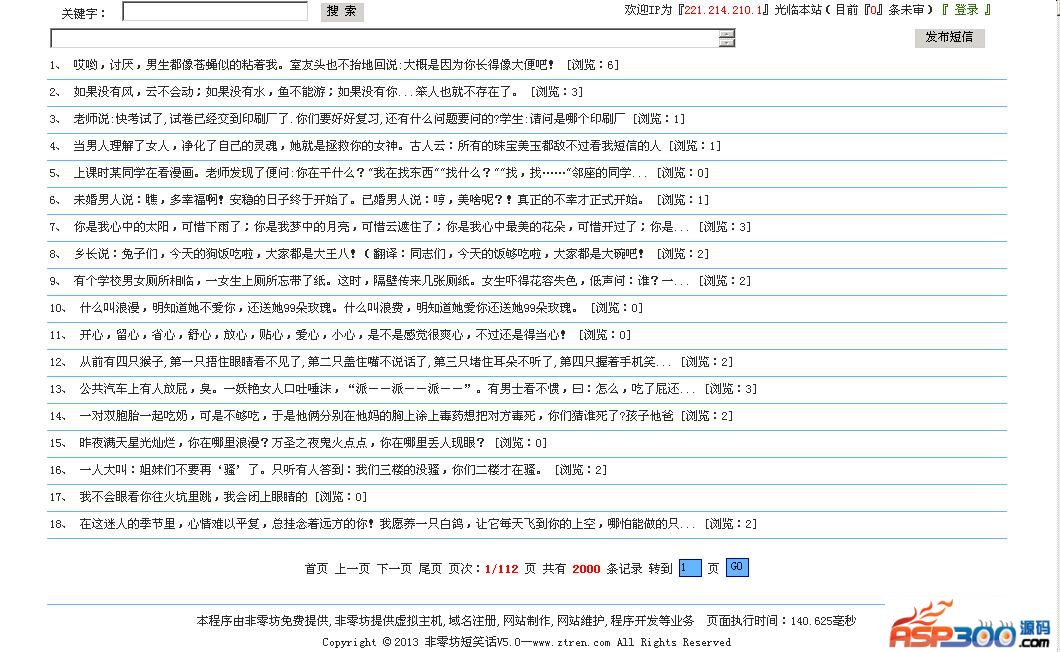Open joke 11 starting 开心,留心,省心
Image resolution: width=1060 pixels, height=652 pixels.
tap(322, 335)
